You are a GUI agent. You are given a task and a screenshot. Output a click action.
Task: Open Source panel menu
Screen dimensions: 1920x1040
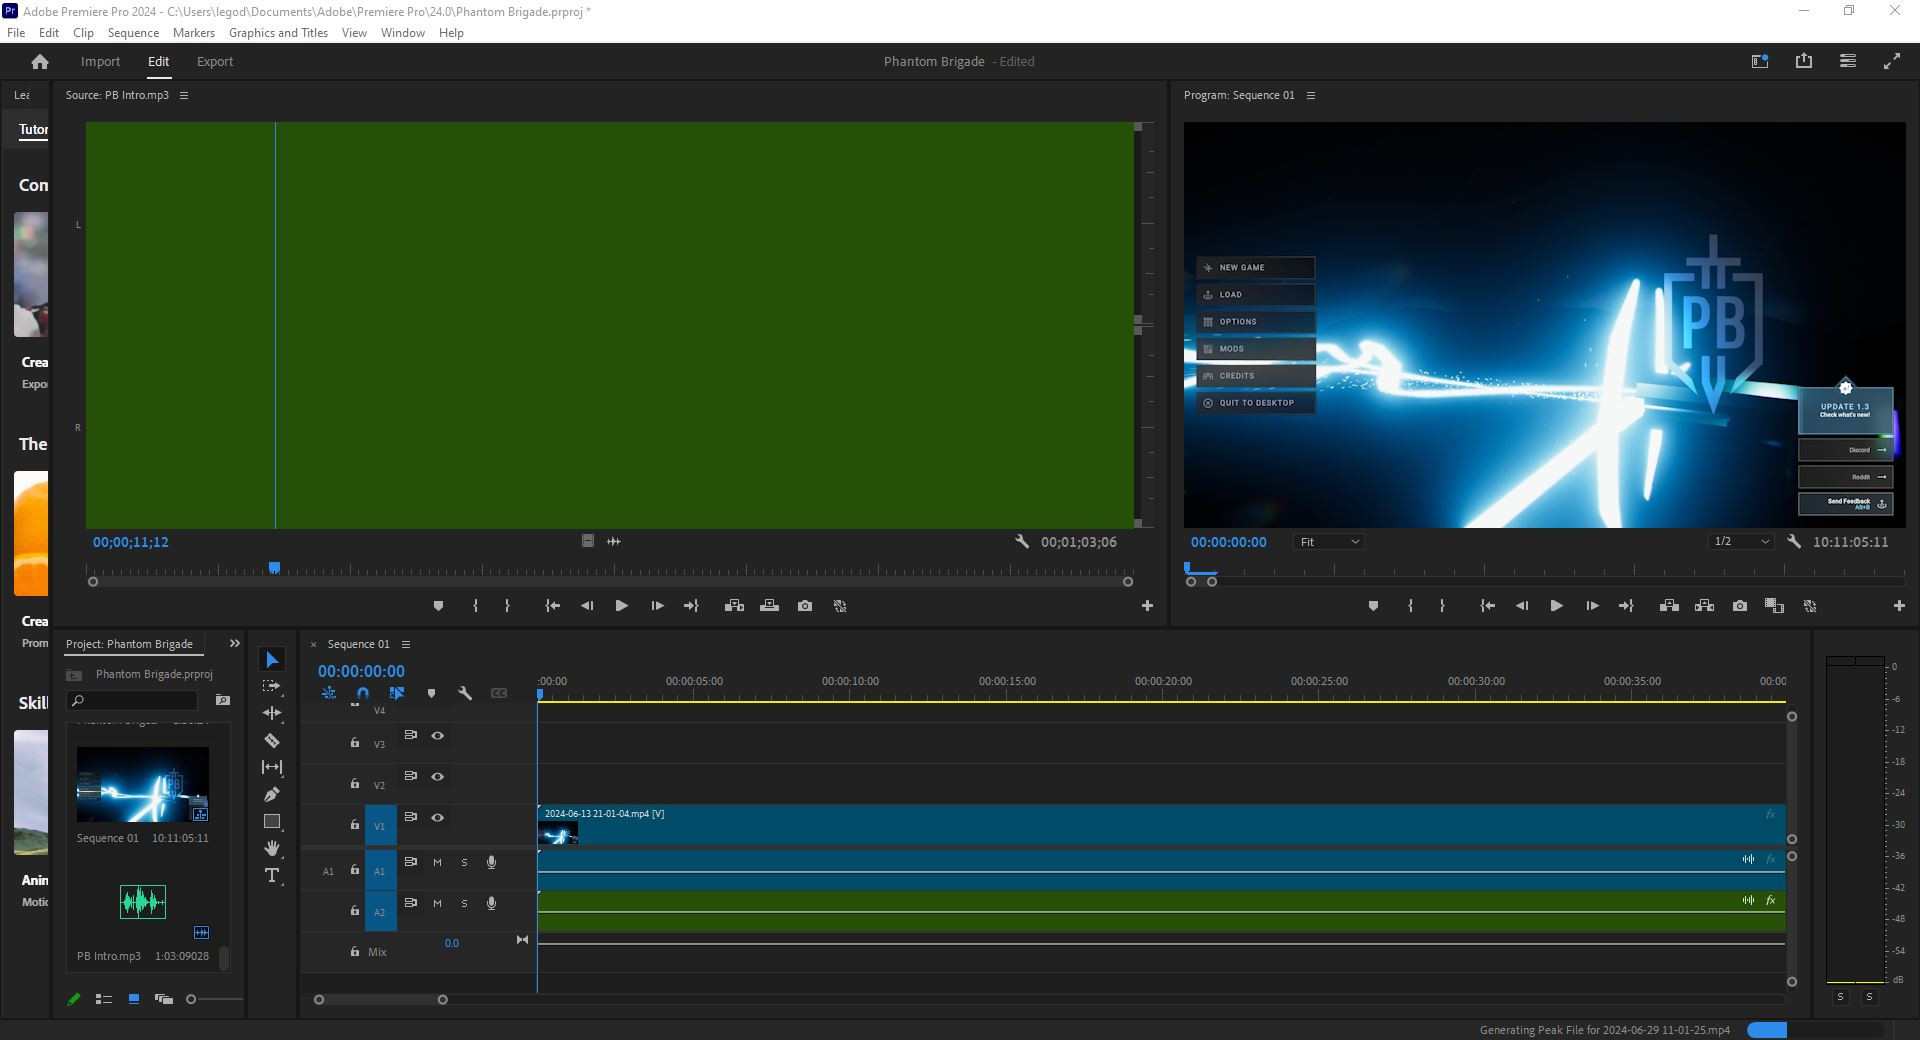click(x=184, y=96)
